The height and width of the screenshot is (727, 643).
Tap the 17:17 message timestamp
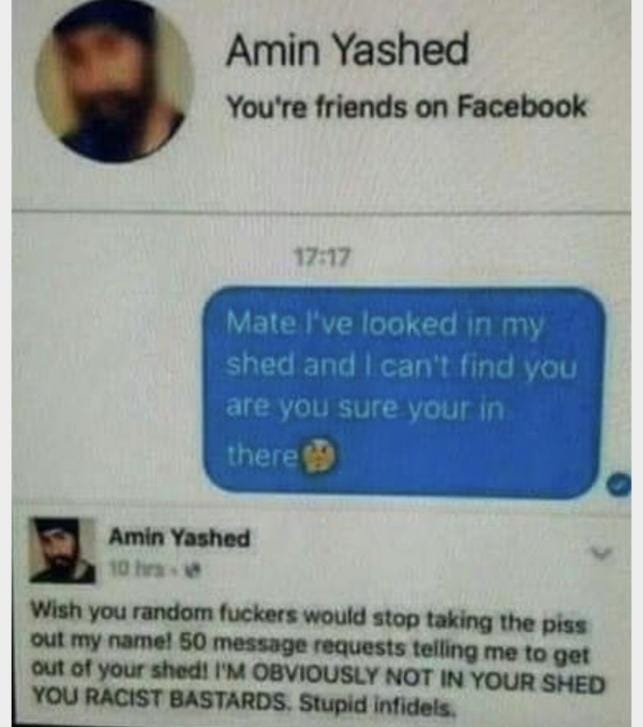pos(324,258)
